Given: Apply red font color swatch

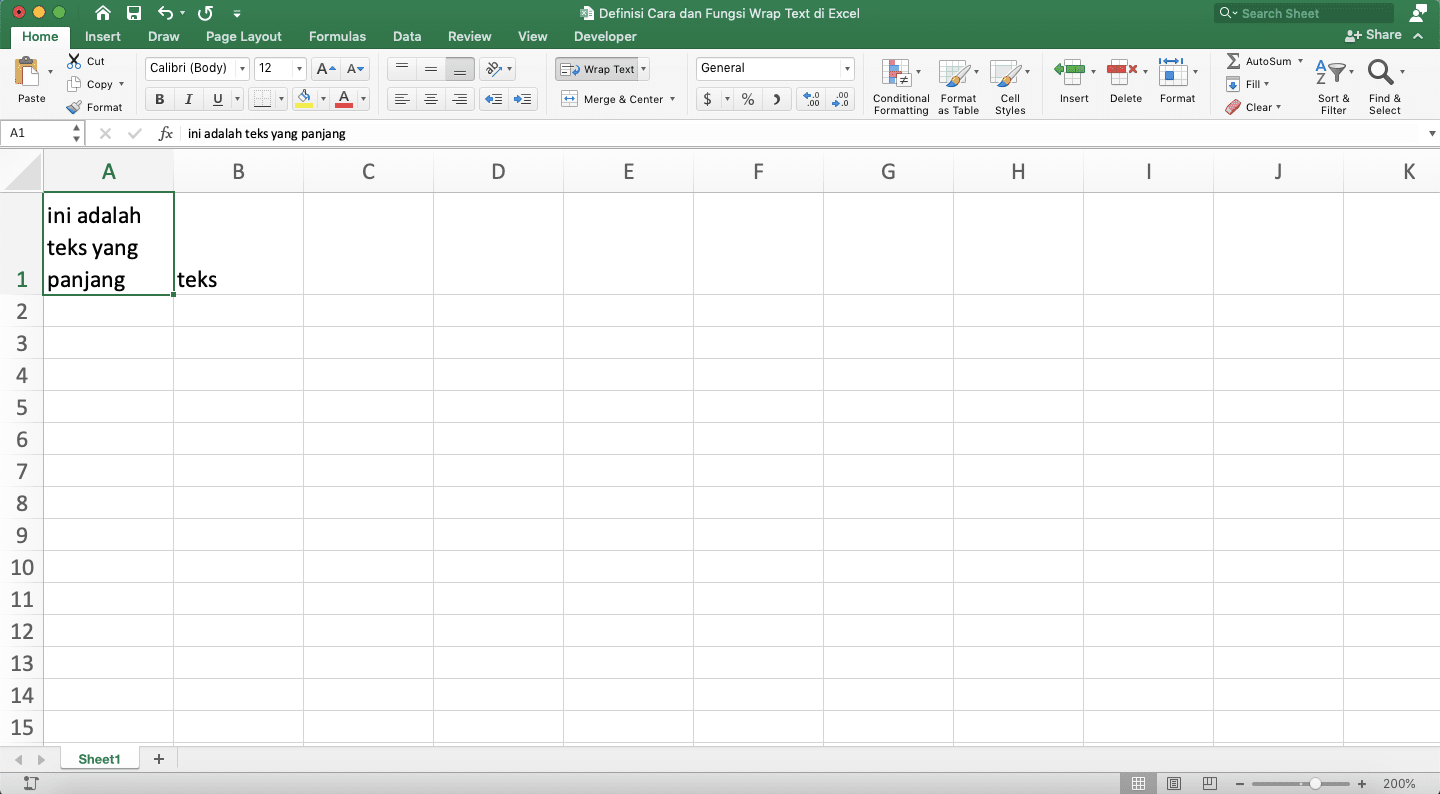Looking at the screenshot, I should tap(344, 99).
